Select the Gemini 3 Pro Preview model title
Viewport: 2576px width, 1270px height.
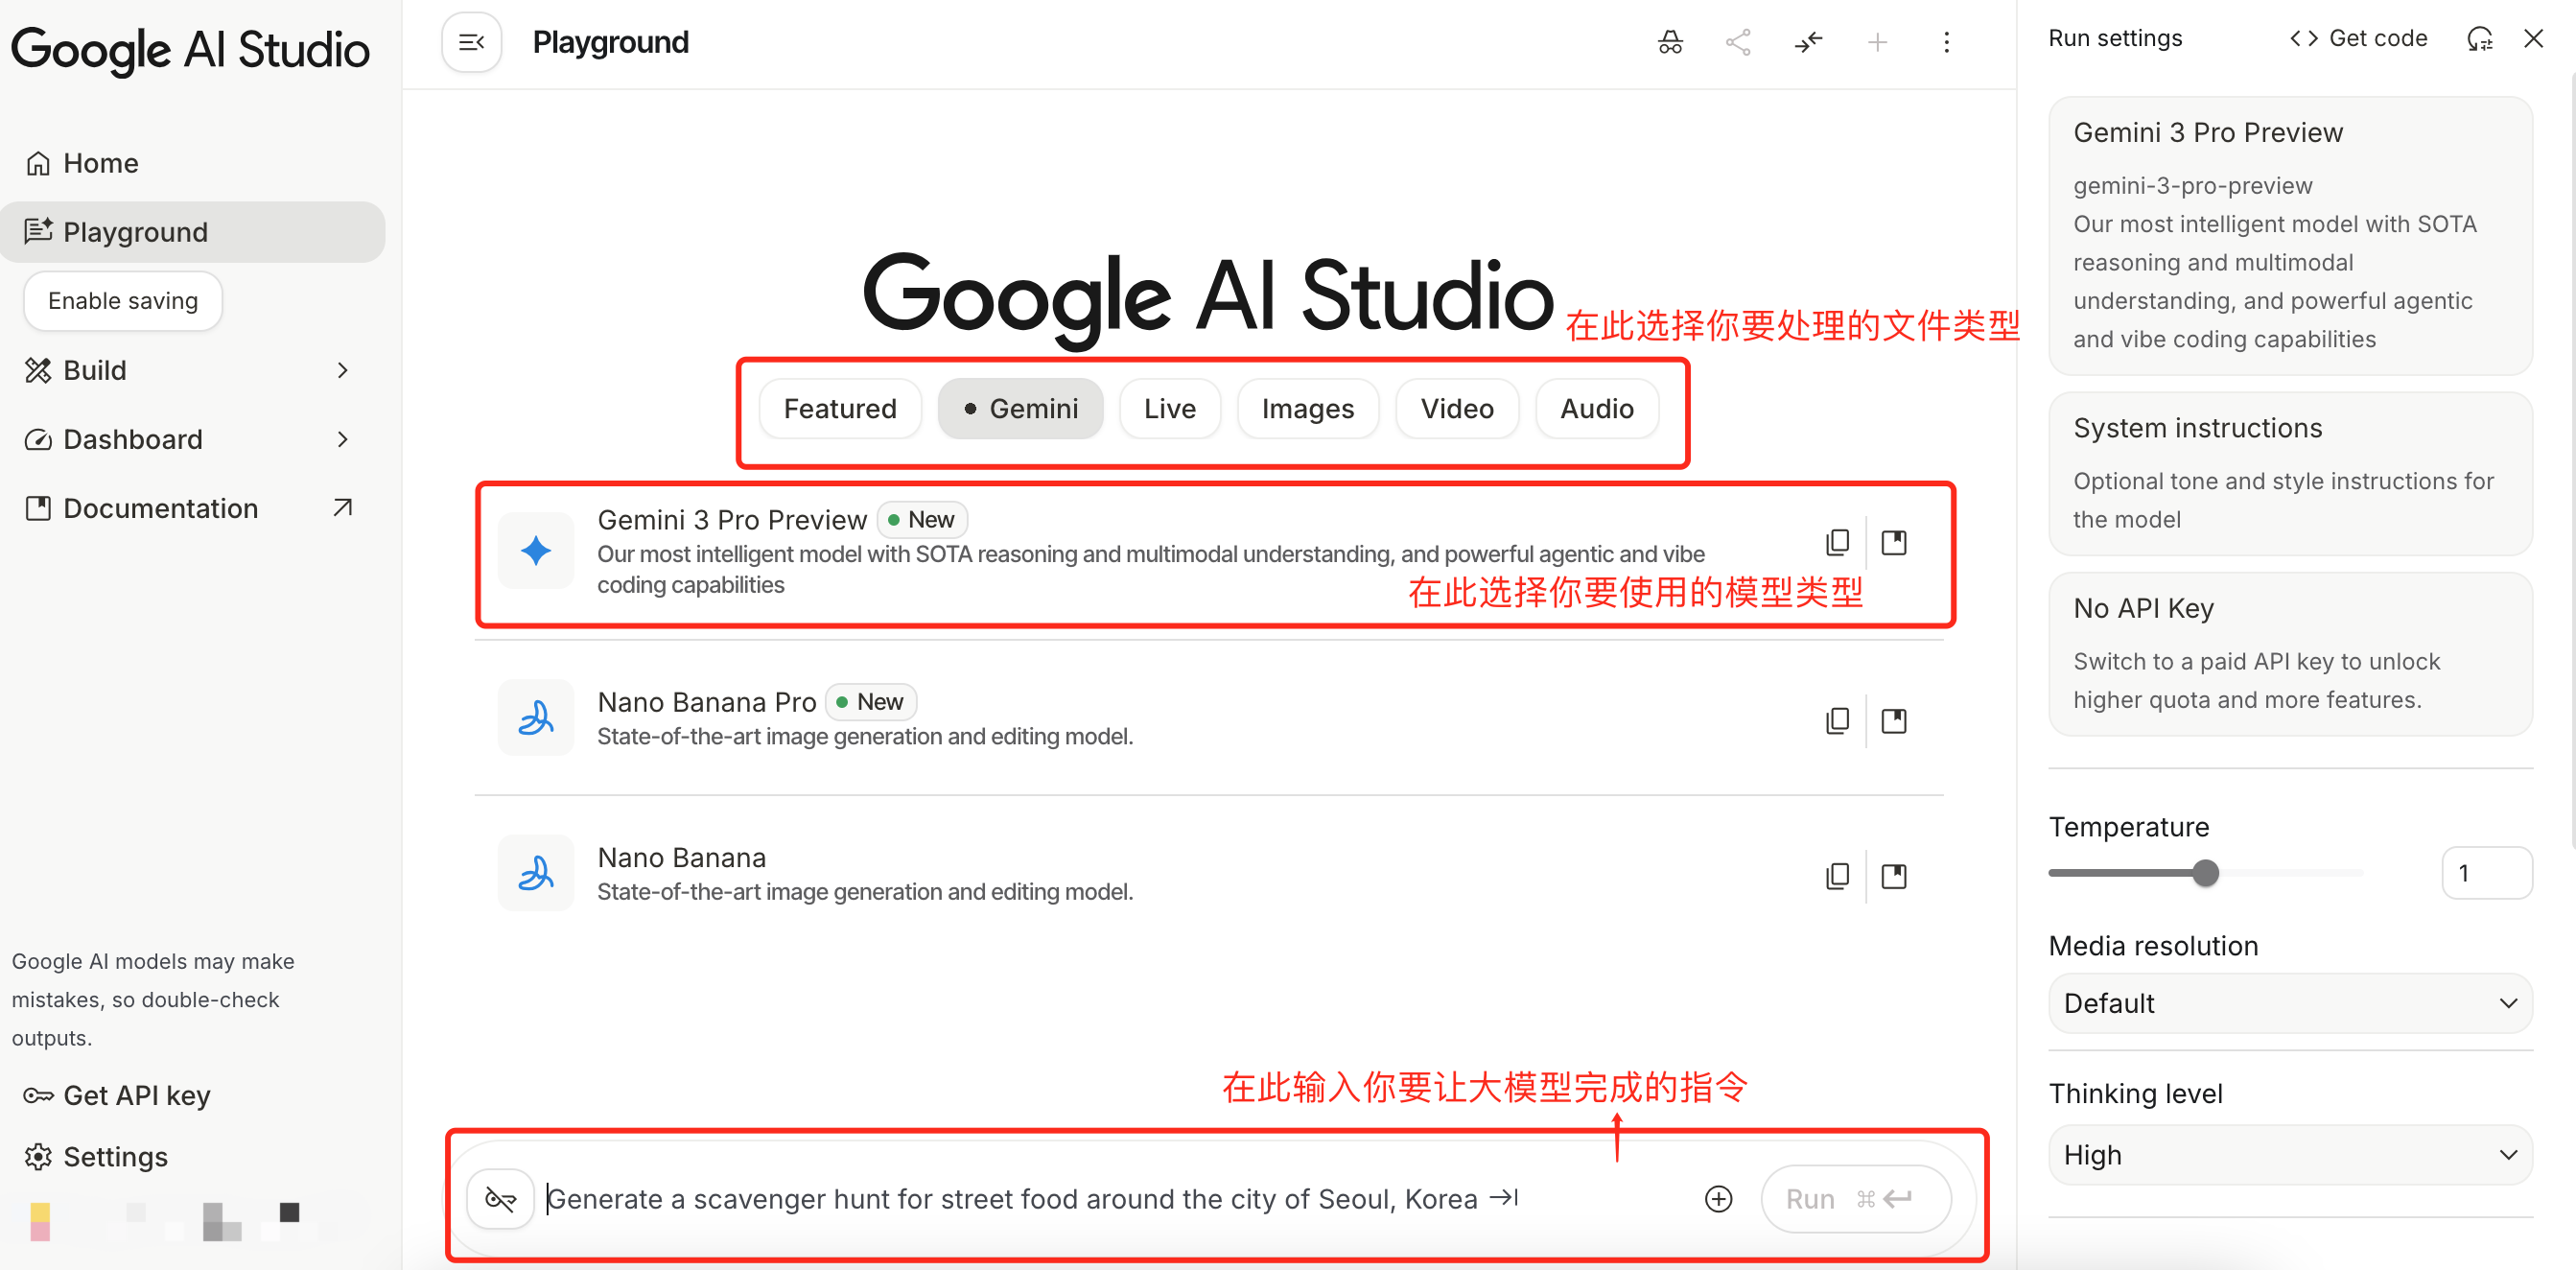[732, 520]
